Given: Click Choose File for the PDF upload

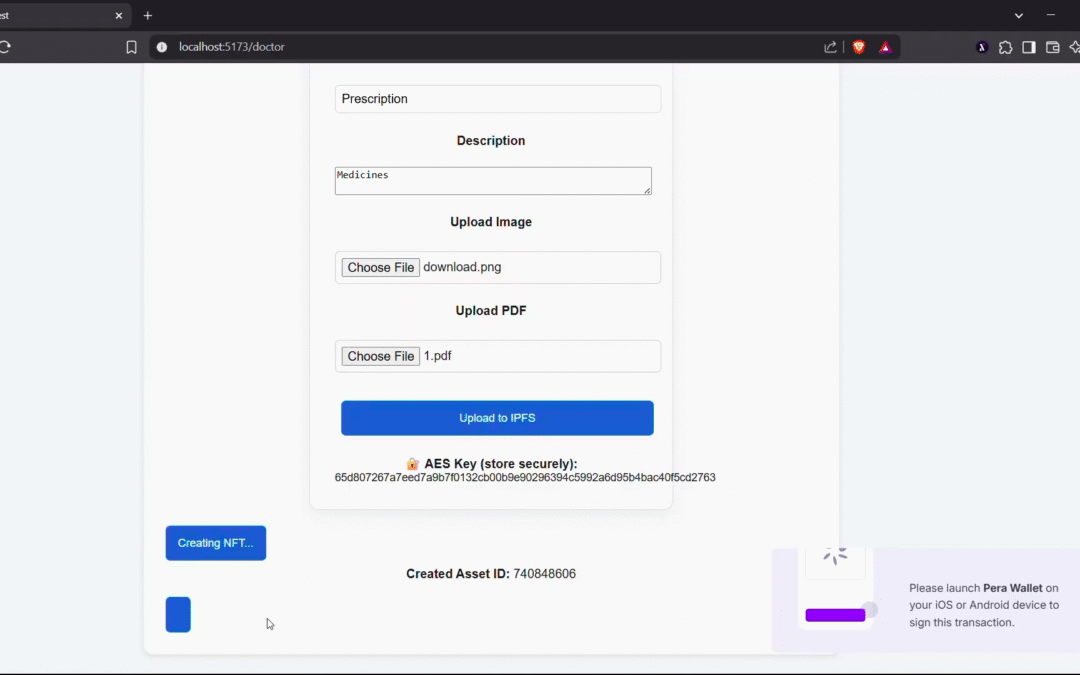Looking at the screenshot, I should (x=380, y=356).
